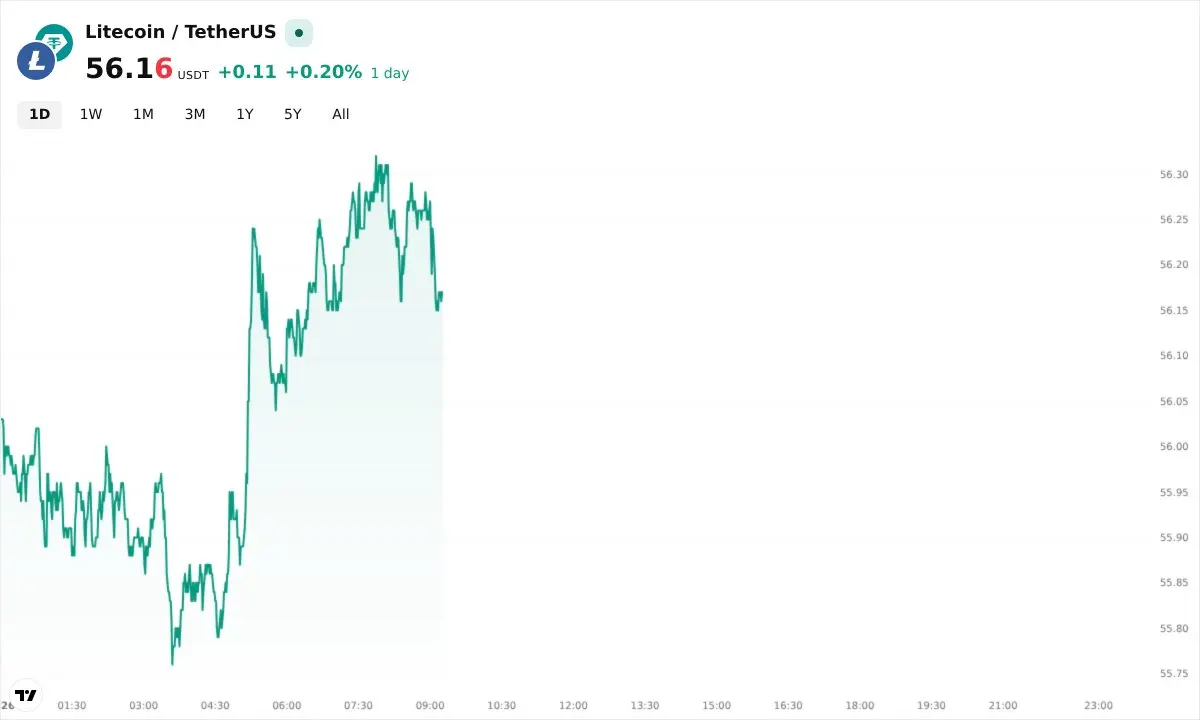Open the Litecoin / TetherUS symbol title

coord(180,32)
